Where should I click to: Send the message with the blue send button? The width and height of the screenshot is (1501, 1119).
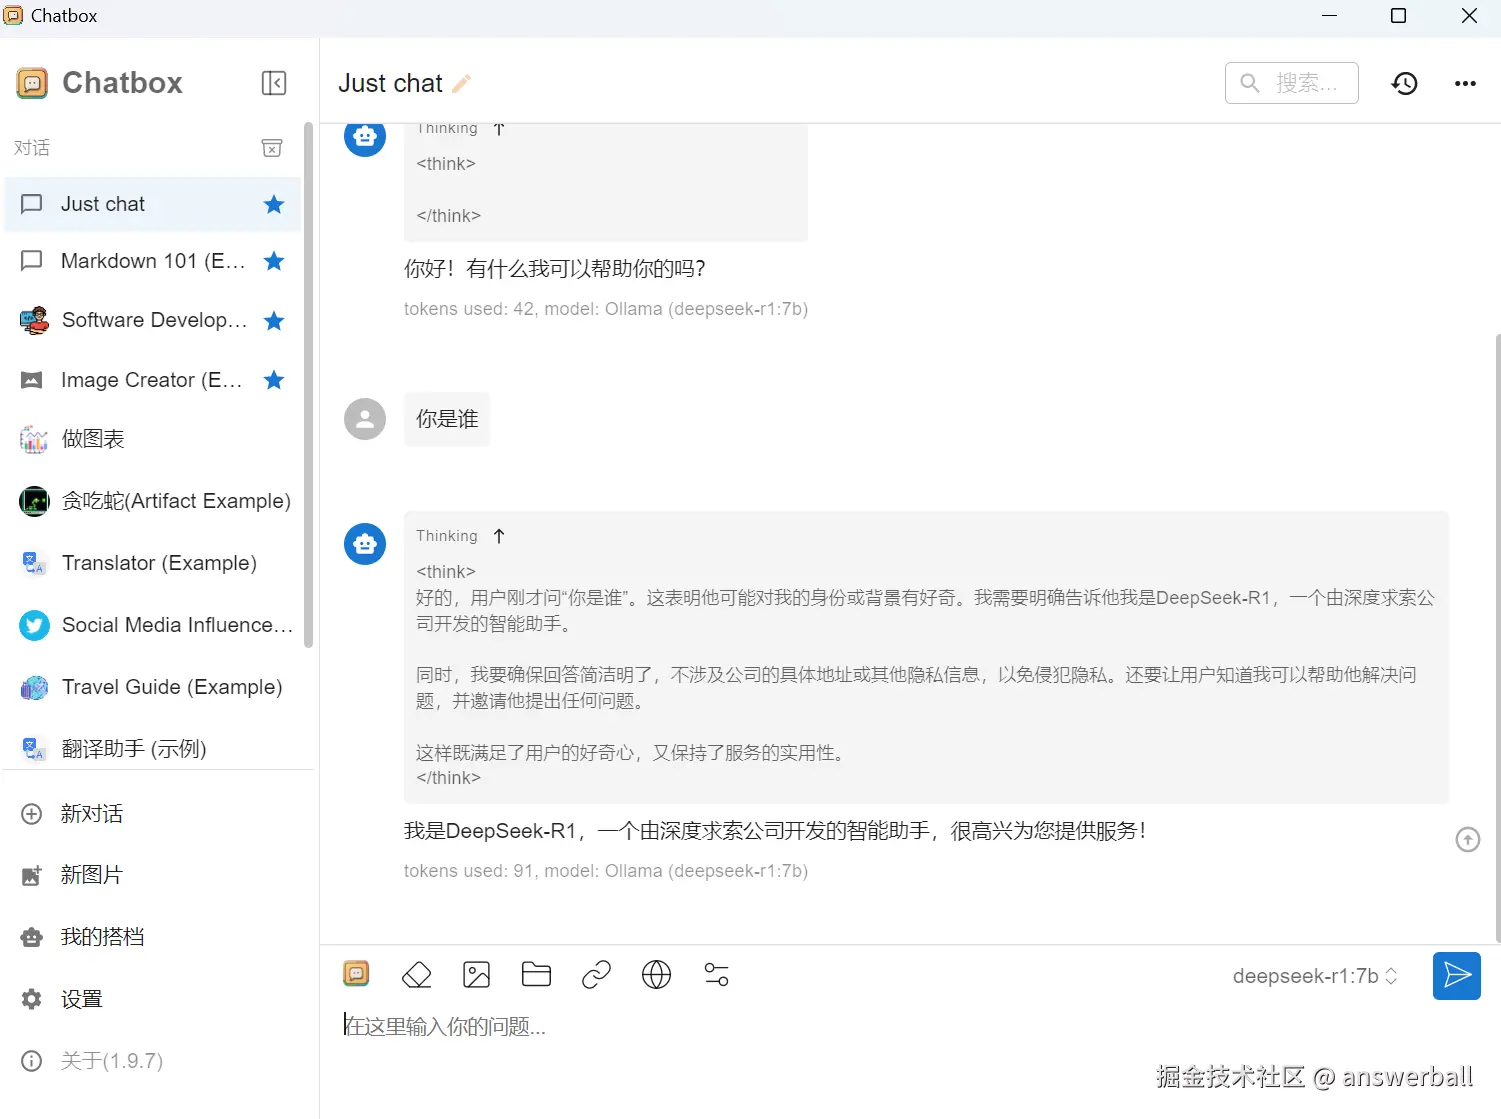pyautogui.click(x=1457, y=976)
